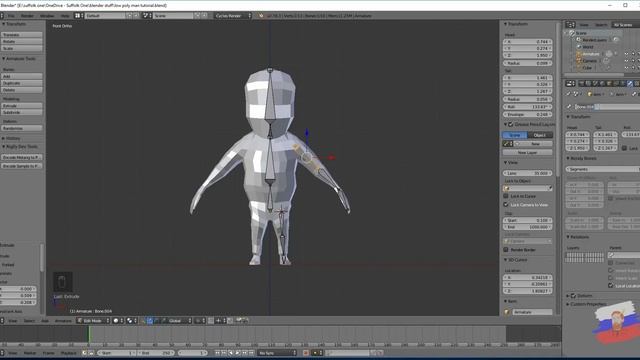640x360 pixels.
Task: Open the File menu
Action: (11, 16)
